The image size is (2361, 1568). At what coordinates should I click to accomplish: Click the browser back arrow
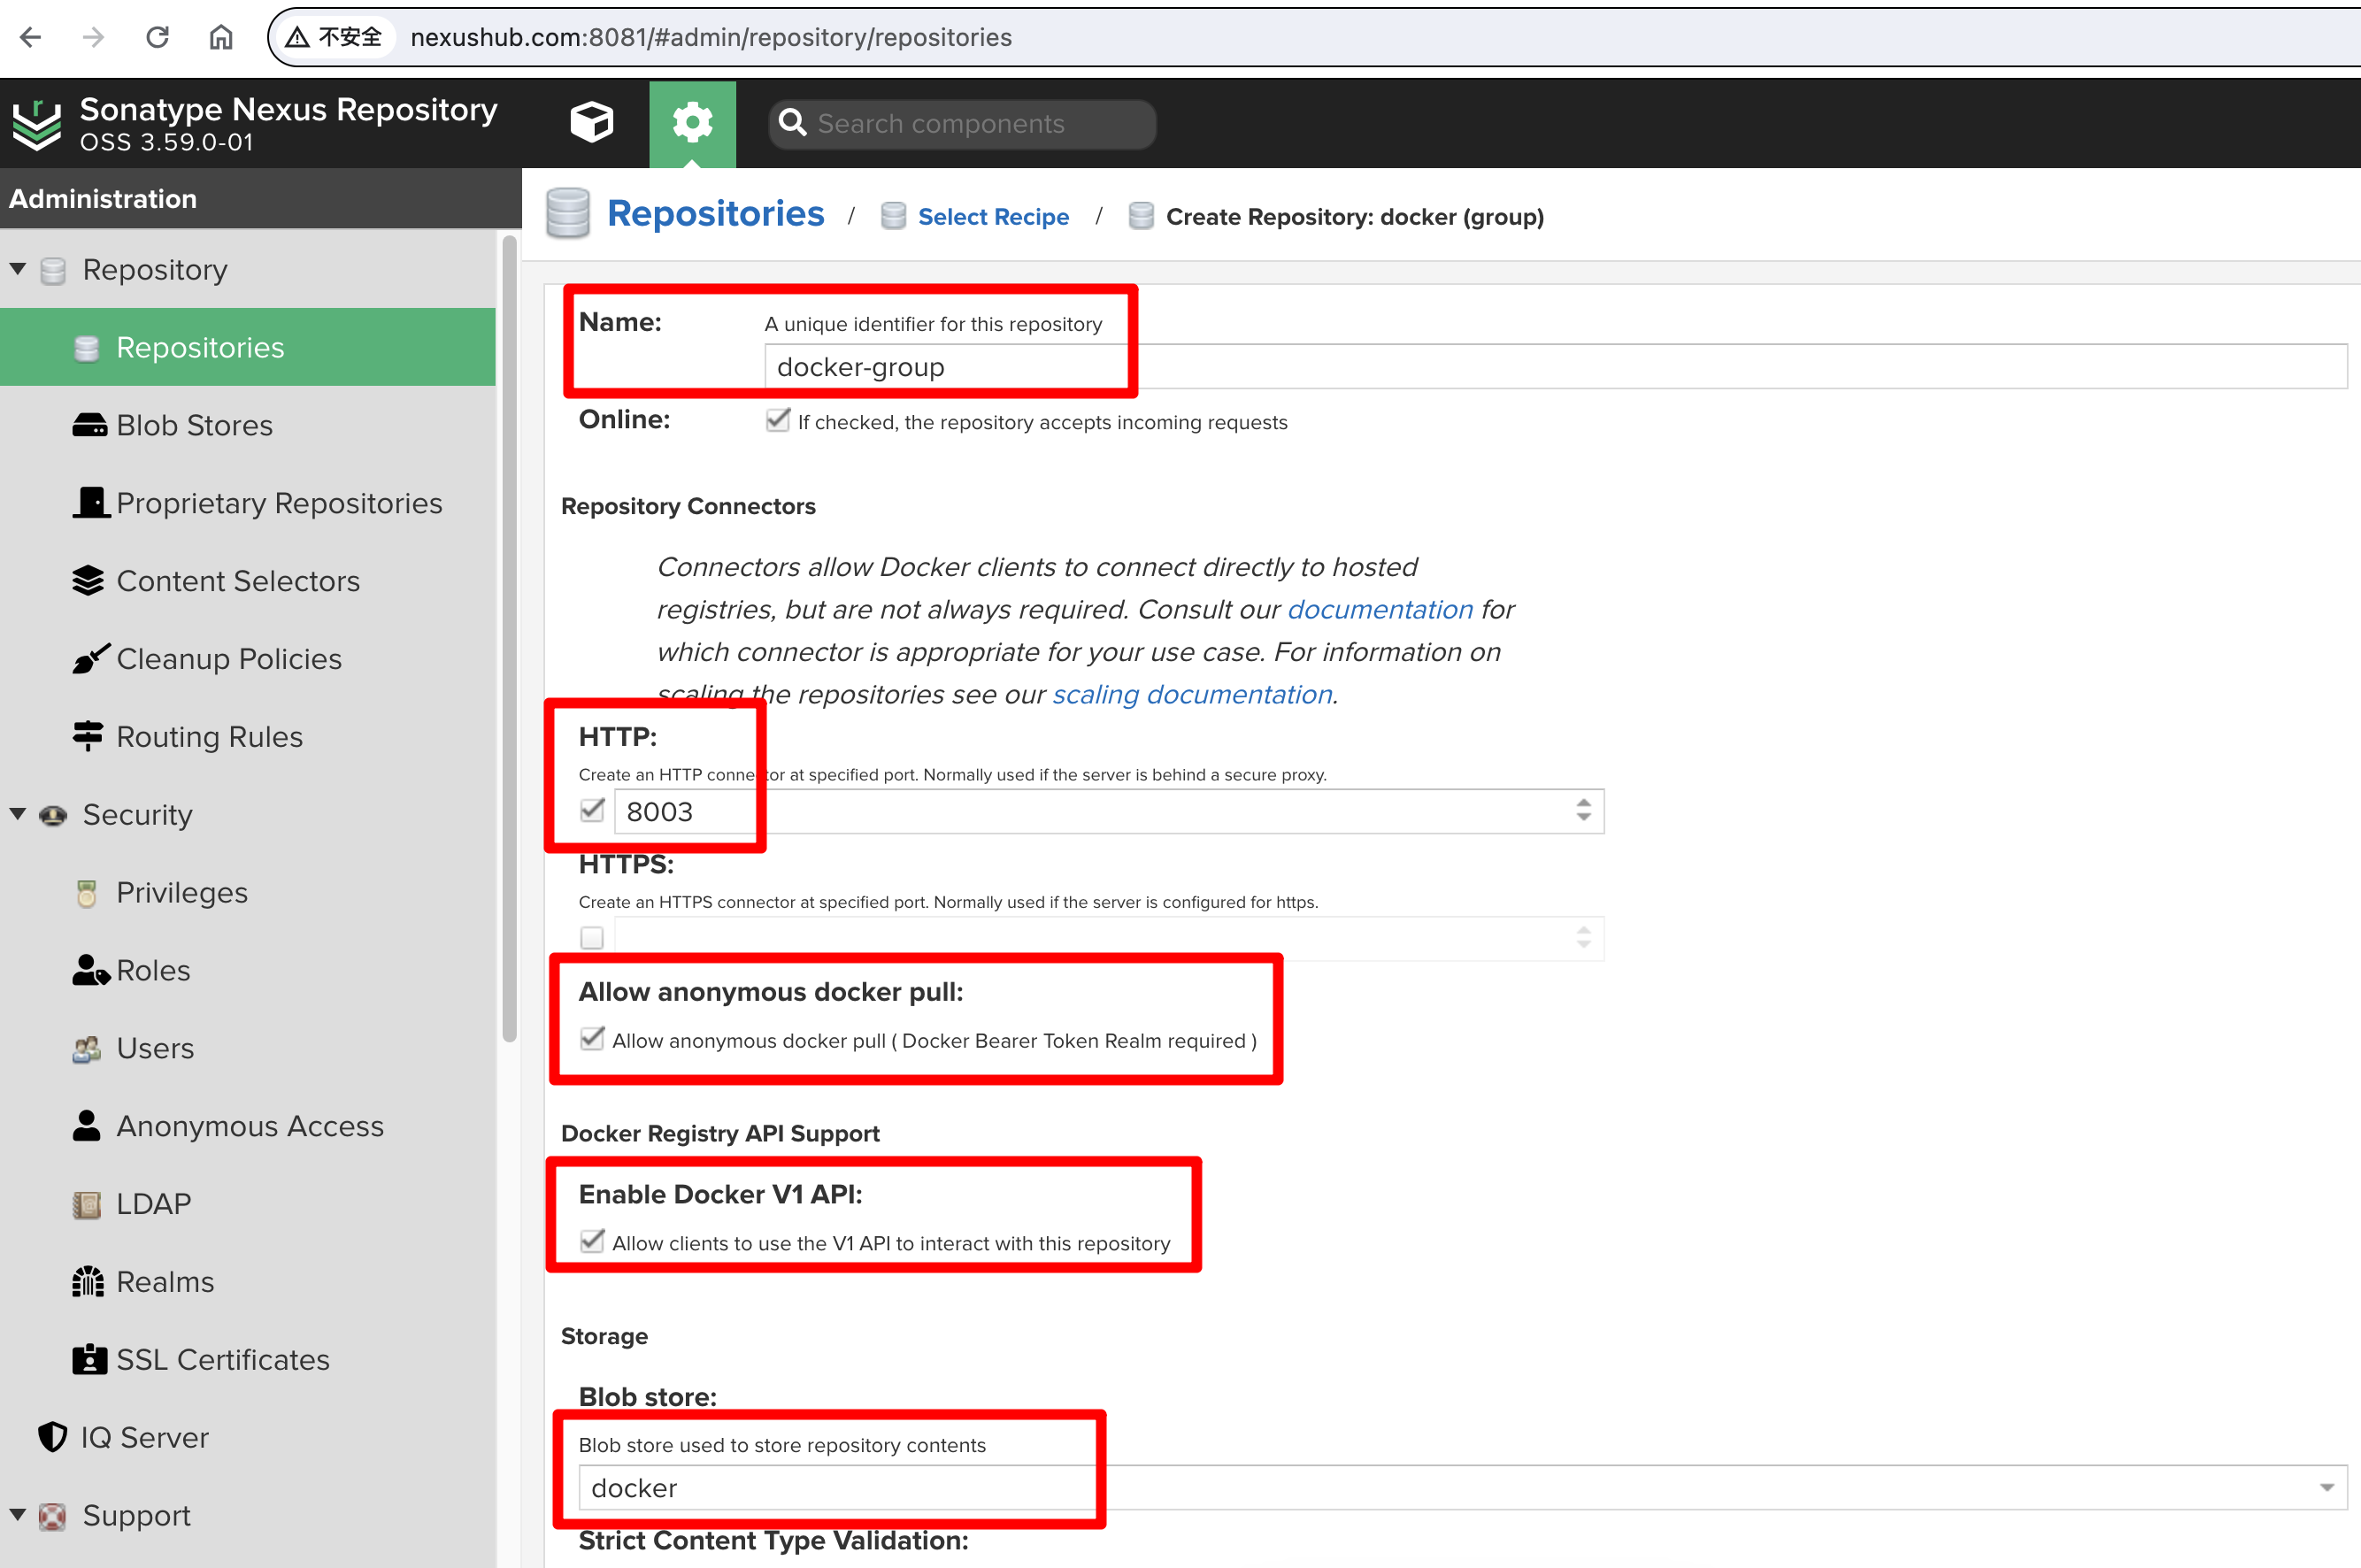(x=31, y=38)
